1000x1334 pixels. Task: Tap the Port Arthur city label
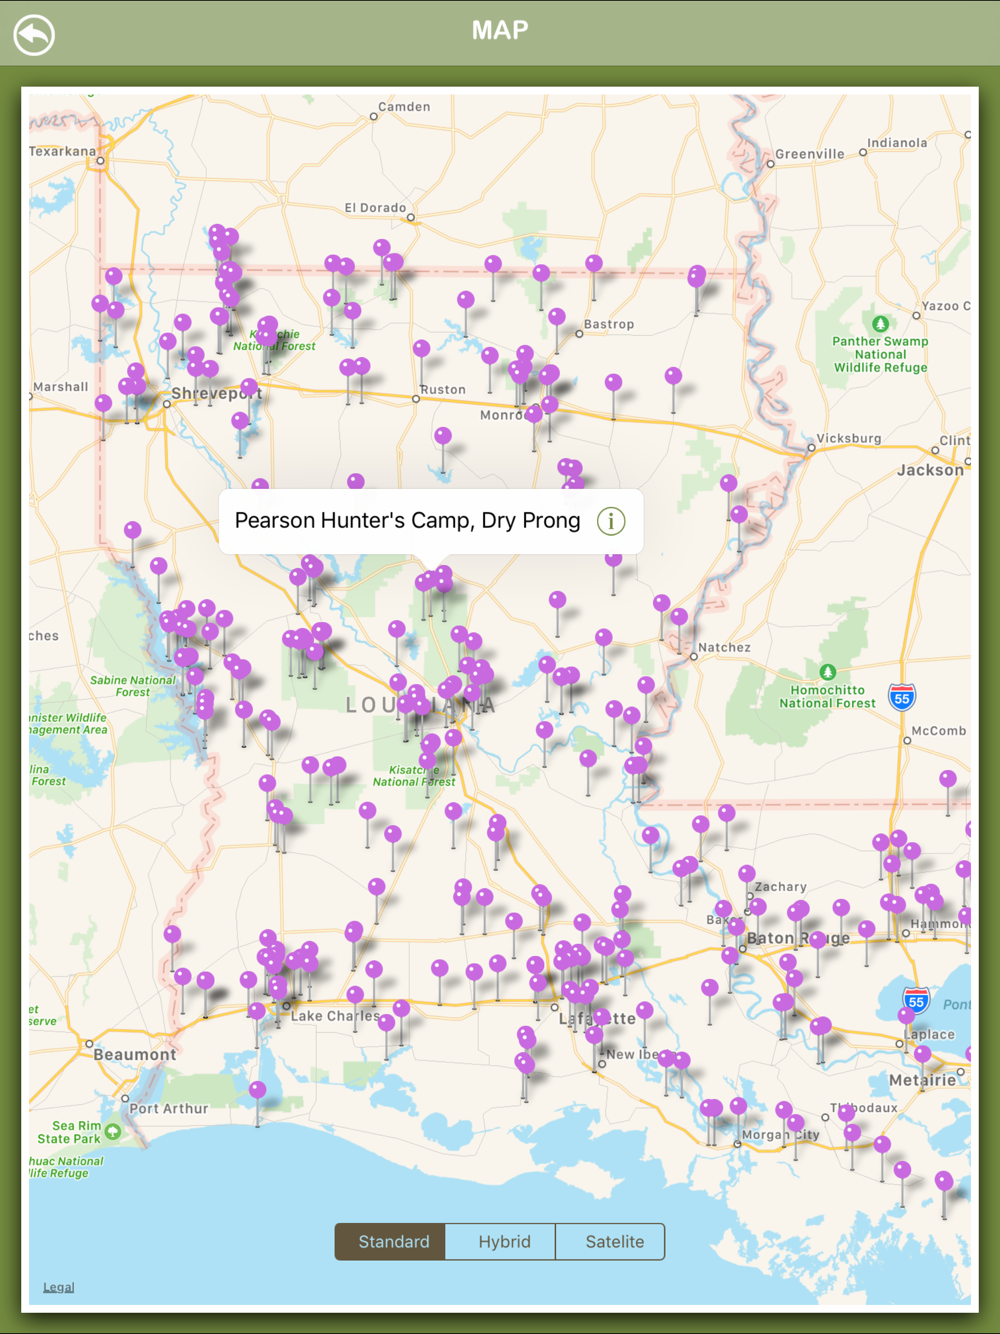click(x=169, y=1108)
